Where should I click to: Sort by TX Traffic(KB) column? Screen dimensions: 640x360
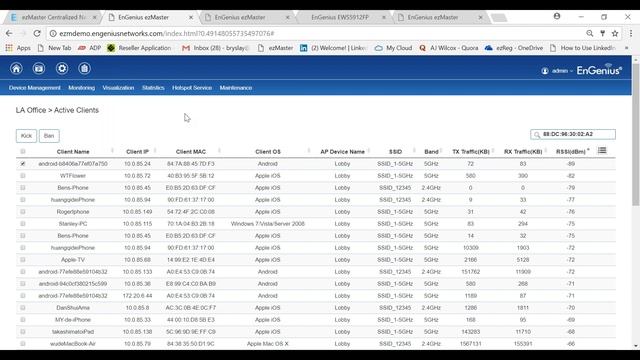point(471,151)
